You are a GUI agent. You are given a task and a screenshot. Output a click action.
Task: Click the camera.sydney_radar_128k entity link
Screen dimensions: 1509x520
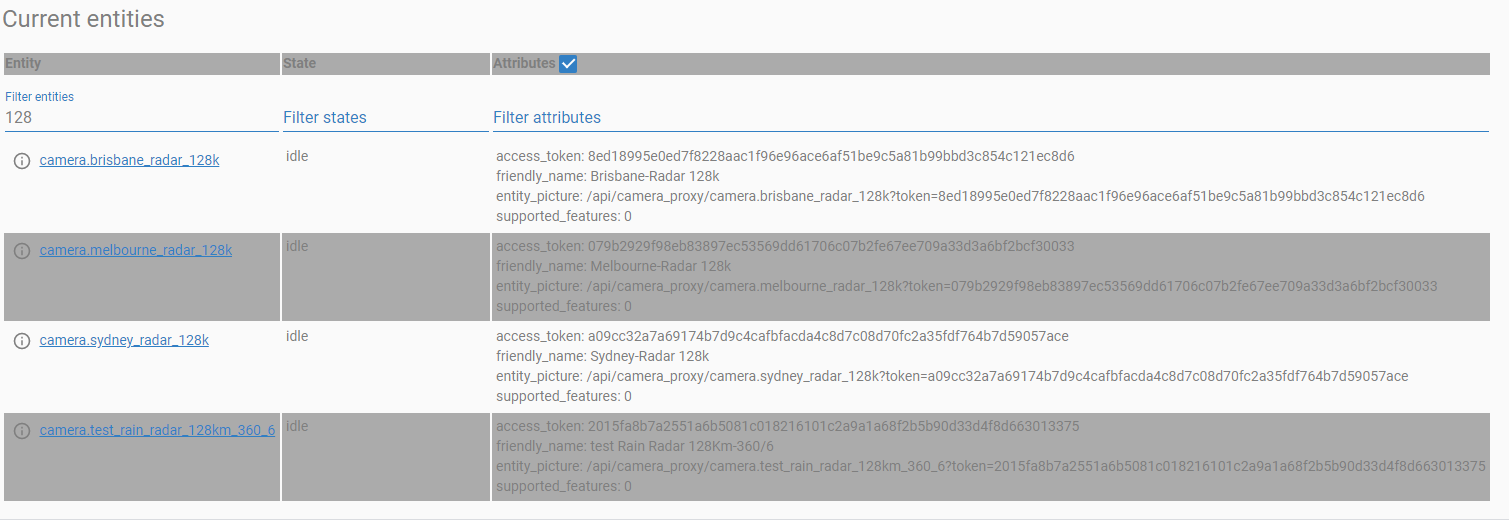pyautogui.click(x=124, y=340)
